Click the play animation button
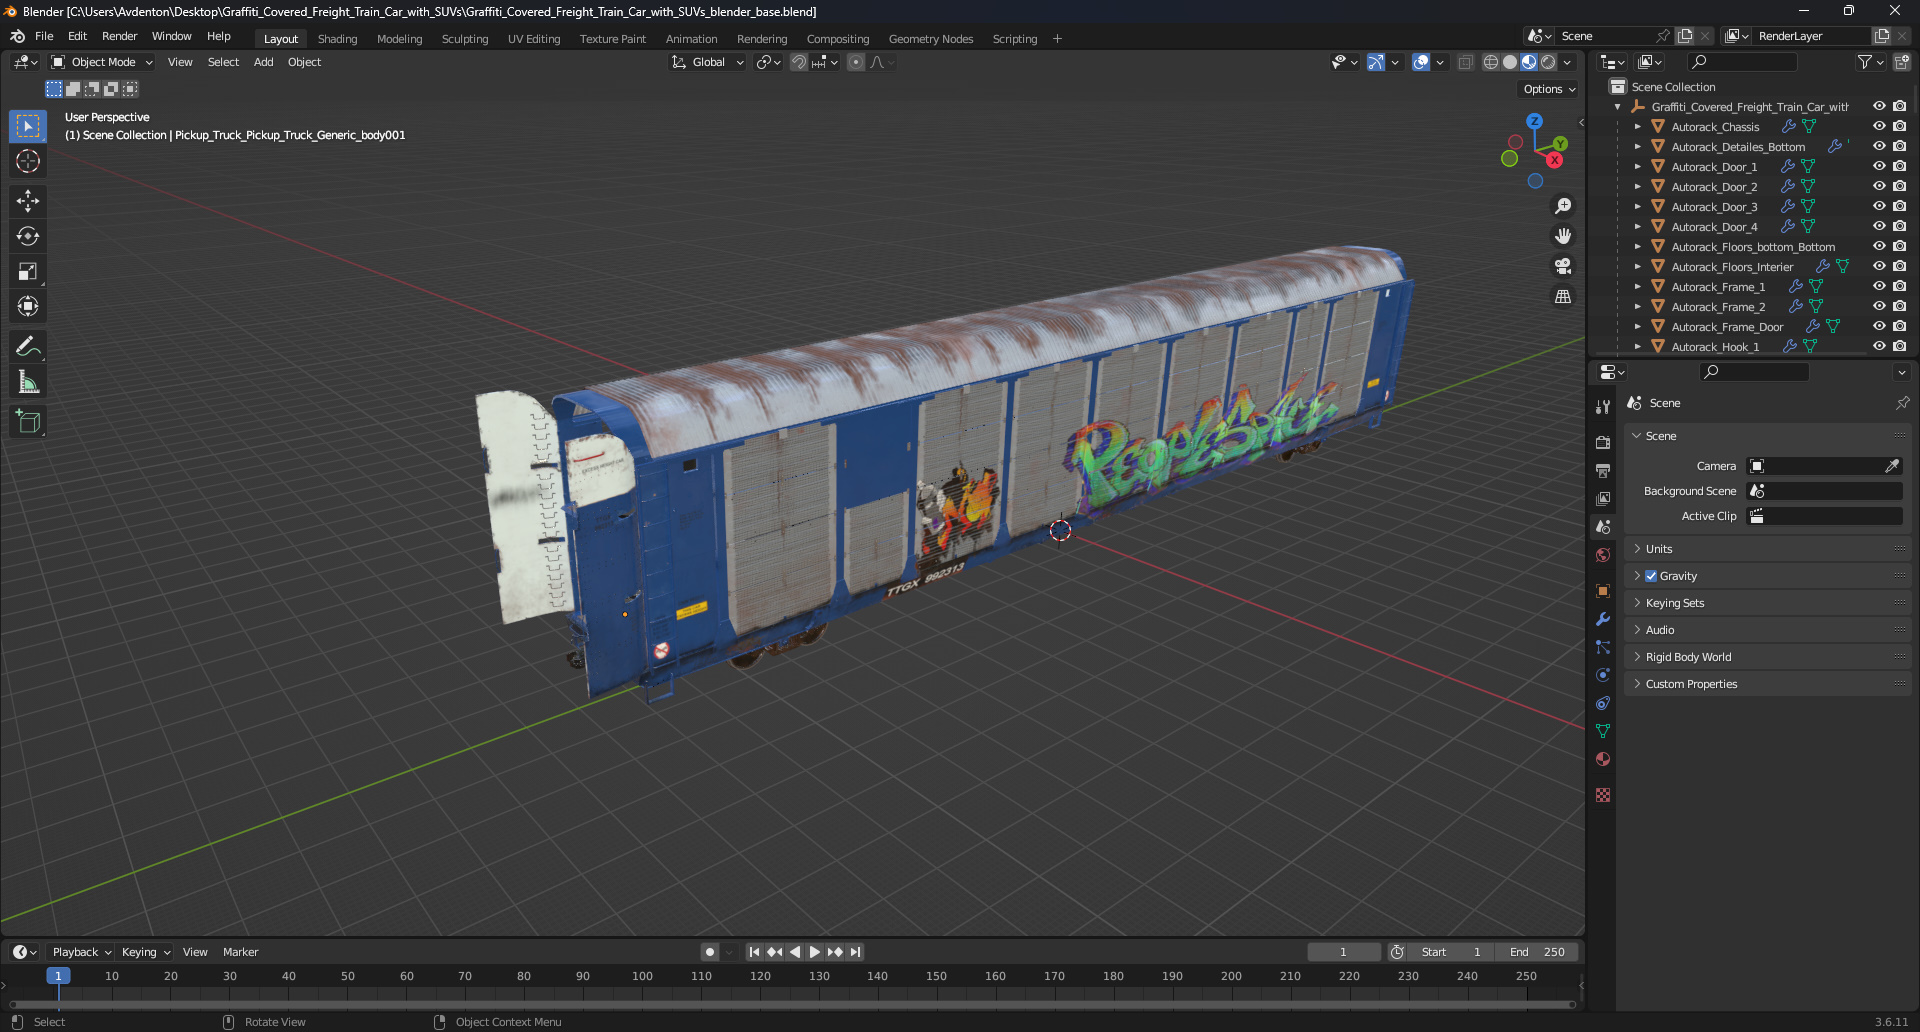The width and height of the screenshot is (1920, 1032). pos(815,952)
